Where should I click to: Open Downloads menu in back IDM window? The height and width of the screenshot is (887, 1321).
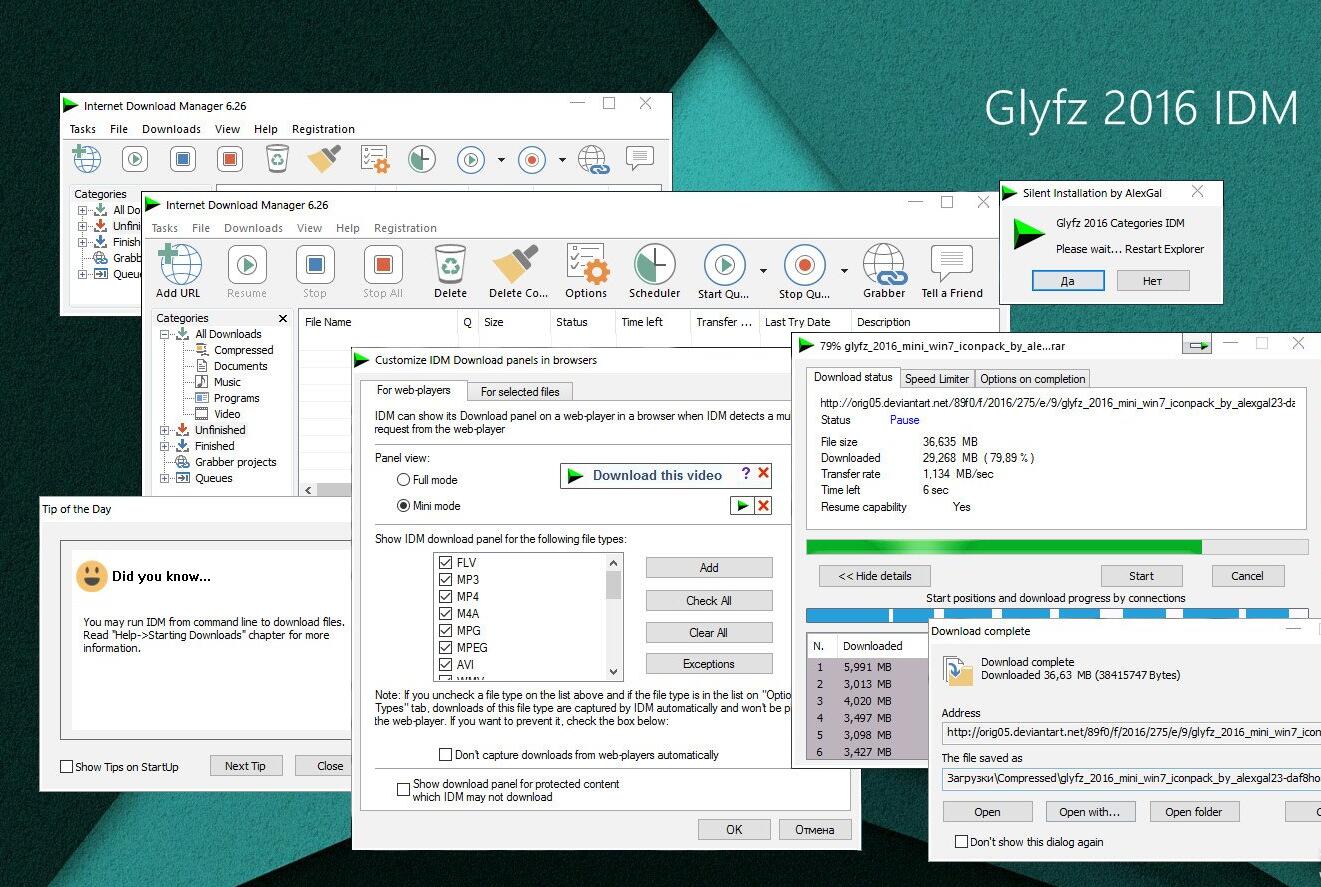[x=171, y=129]
